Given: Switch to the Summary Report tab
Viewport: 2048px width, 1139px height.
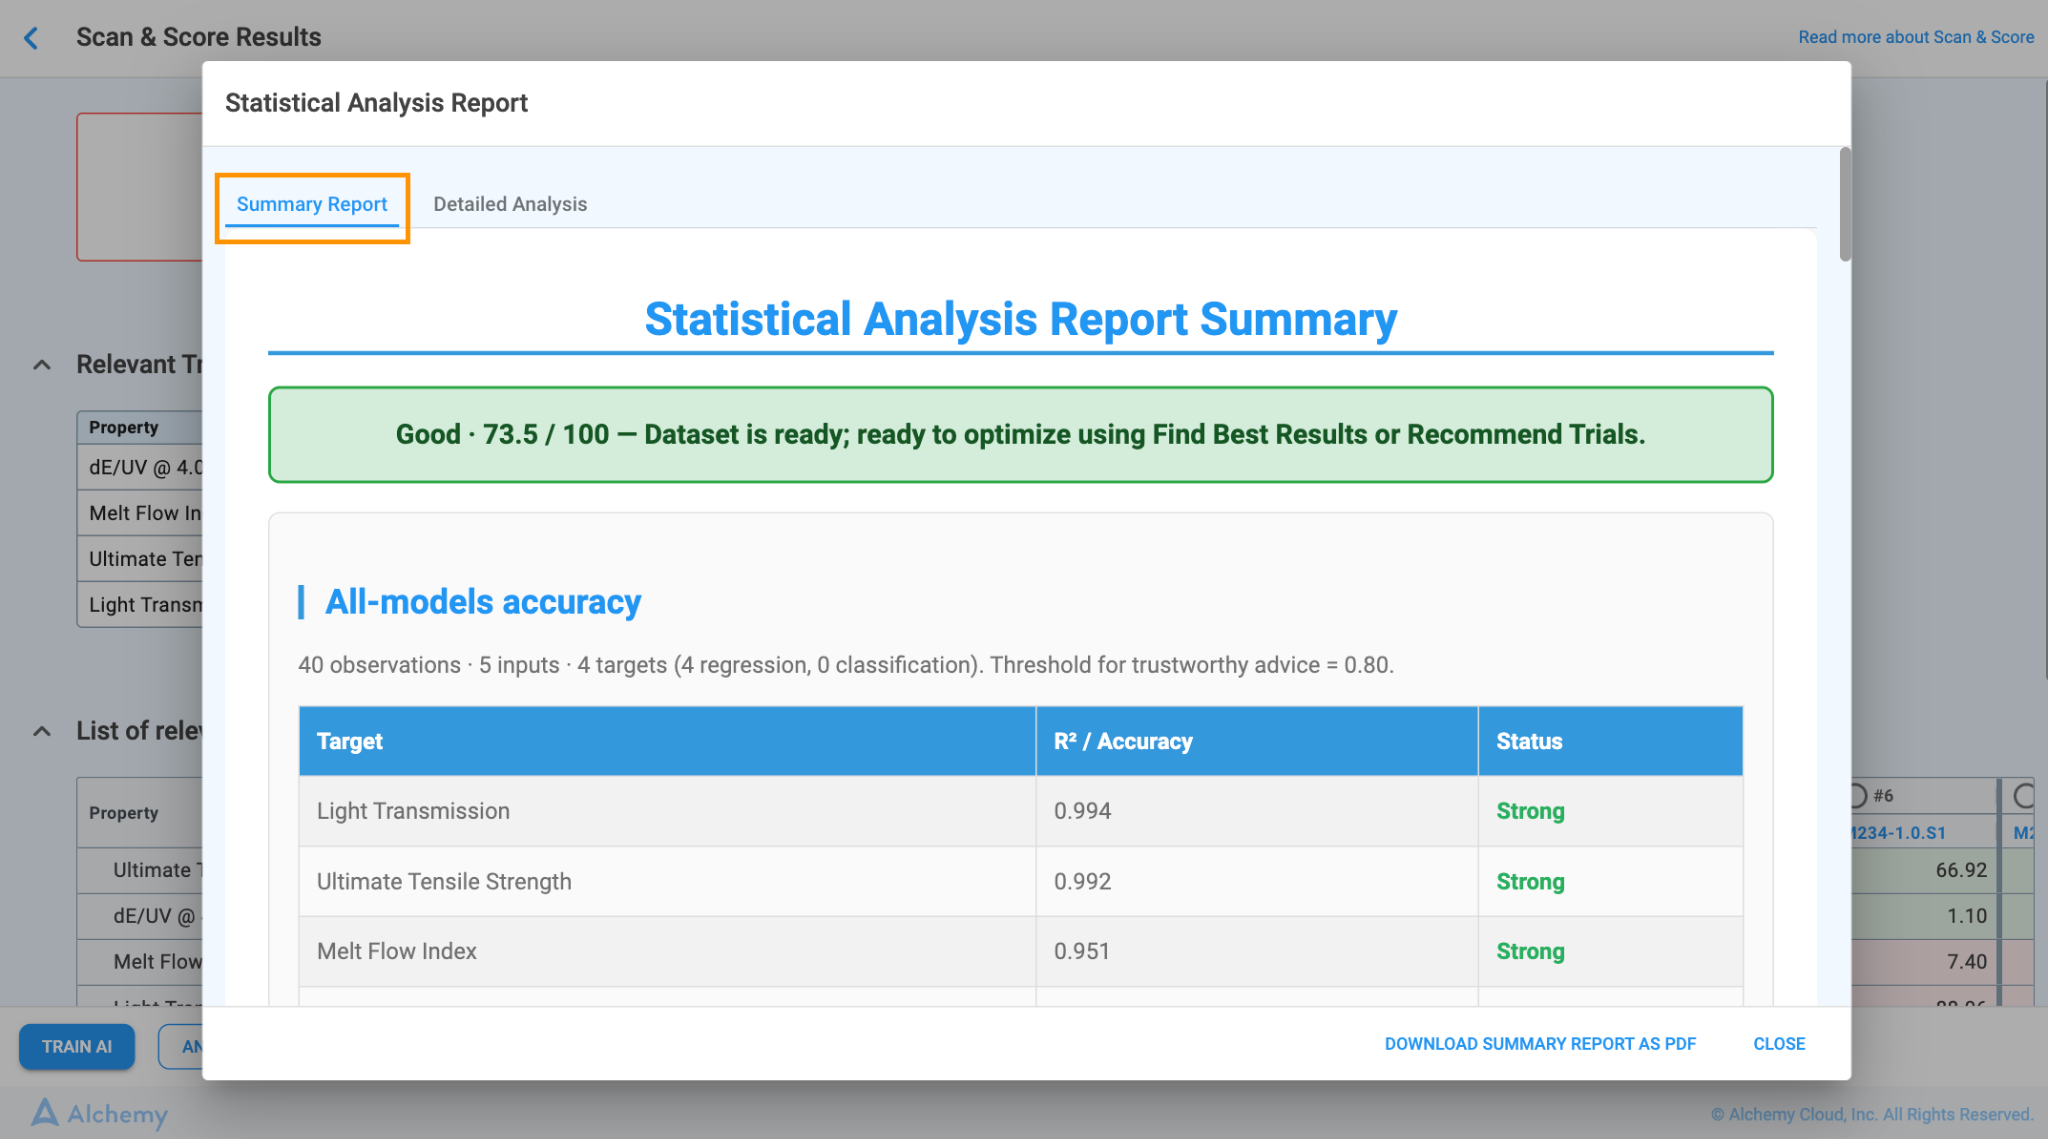Looking at the screenshot, I should (x=312, y=204).
